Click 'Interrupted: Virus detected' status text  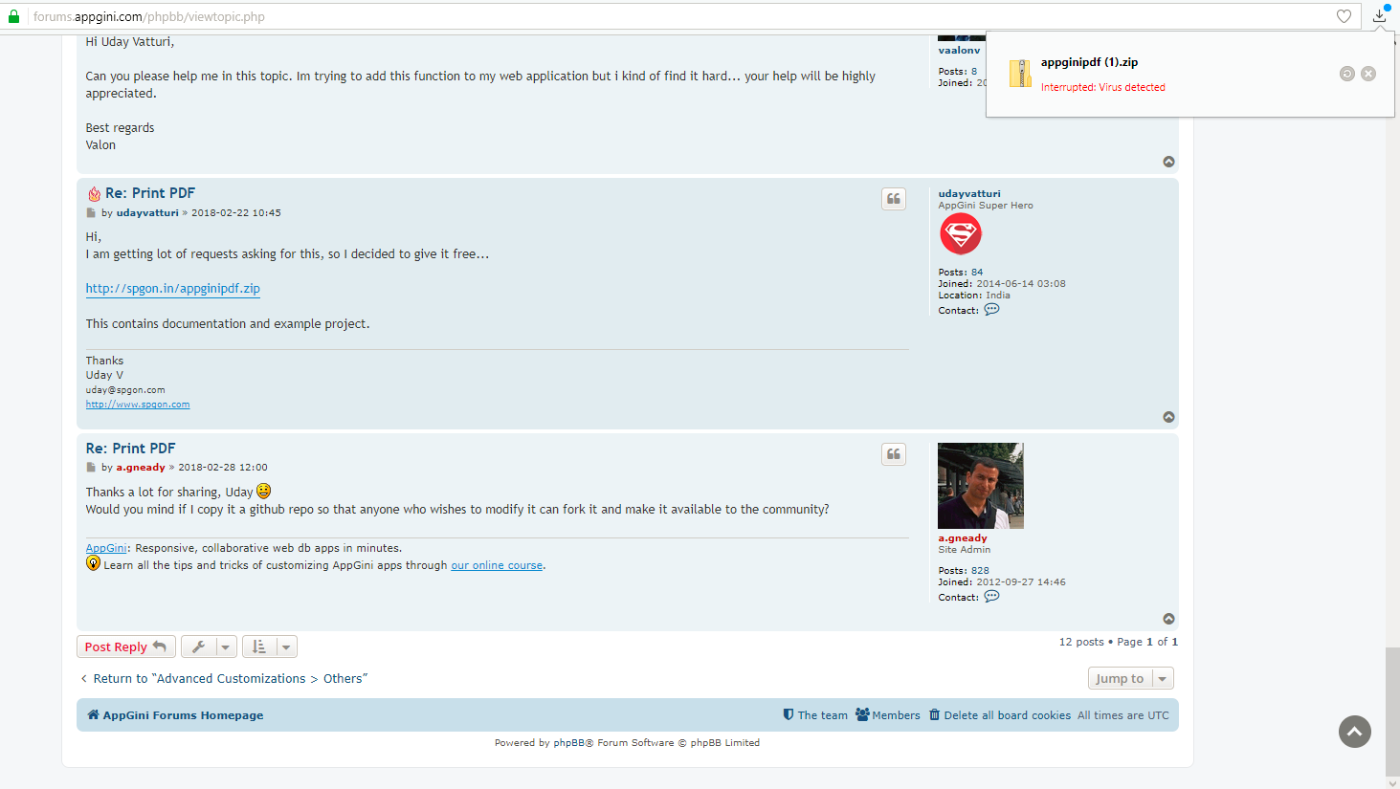[1103, 88]
